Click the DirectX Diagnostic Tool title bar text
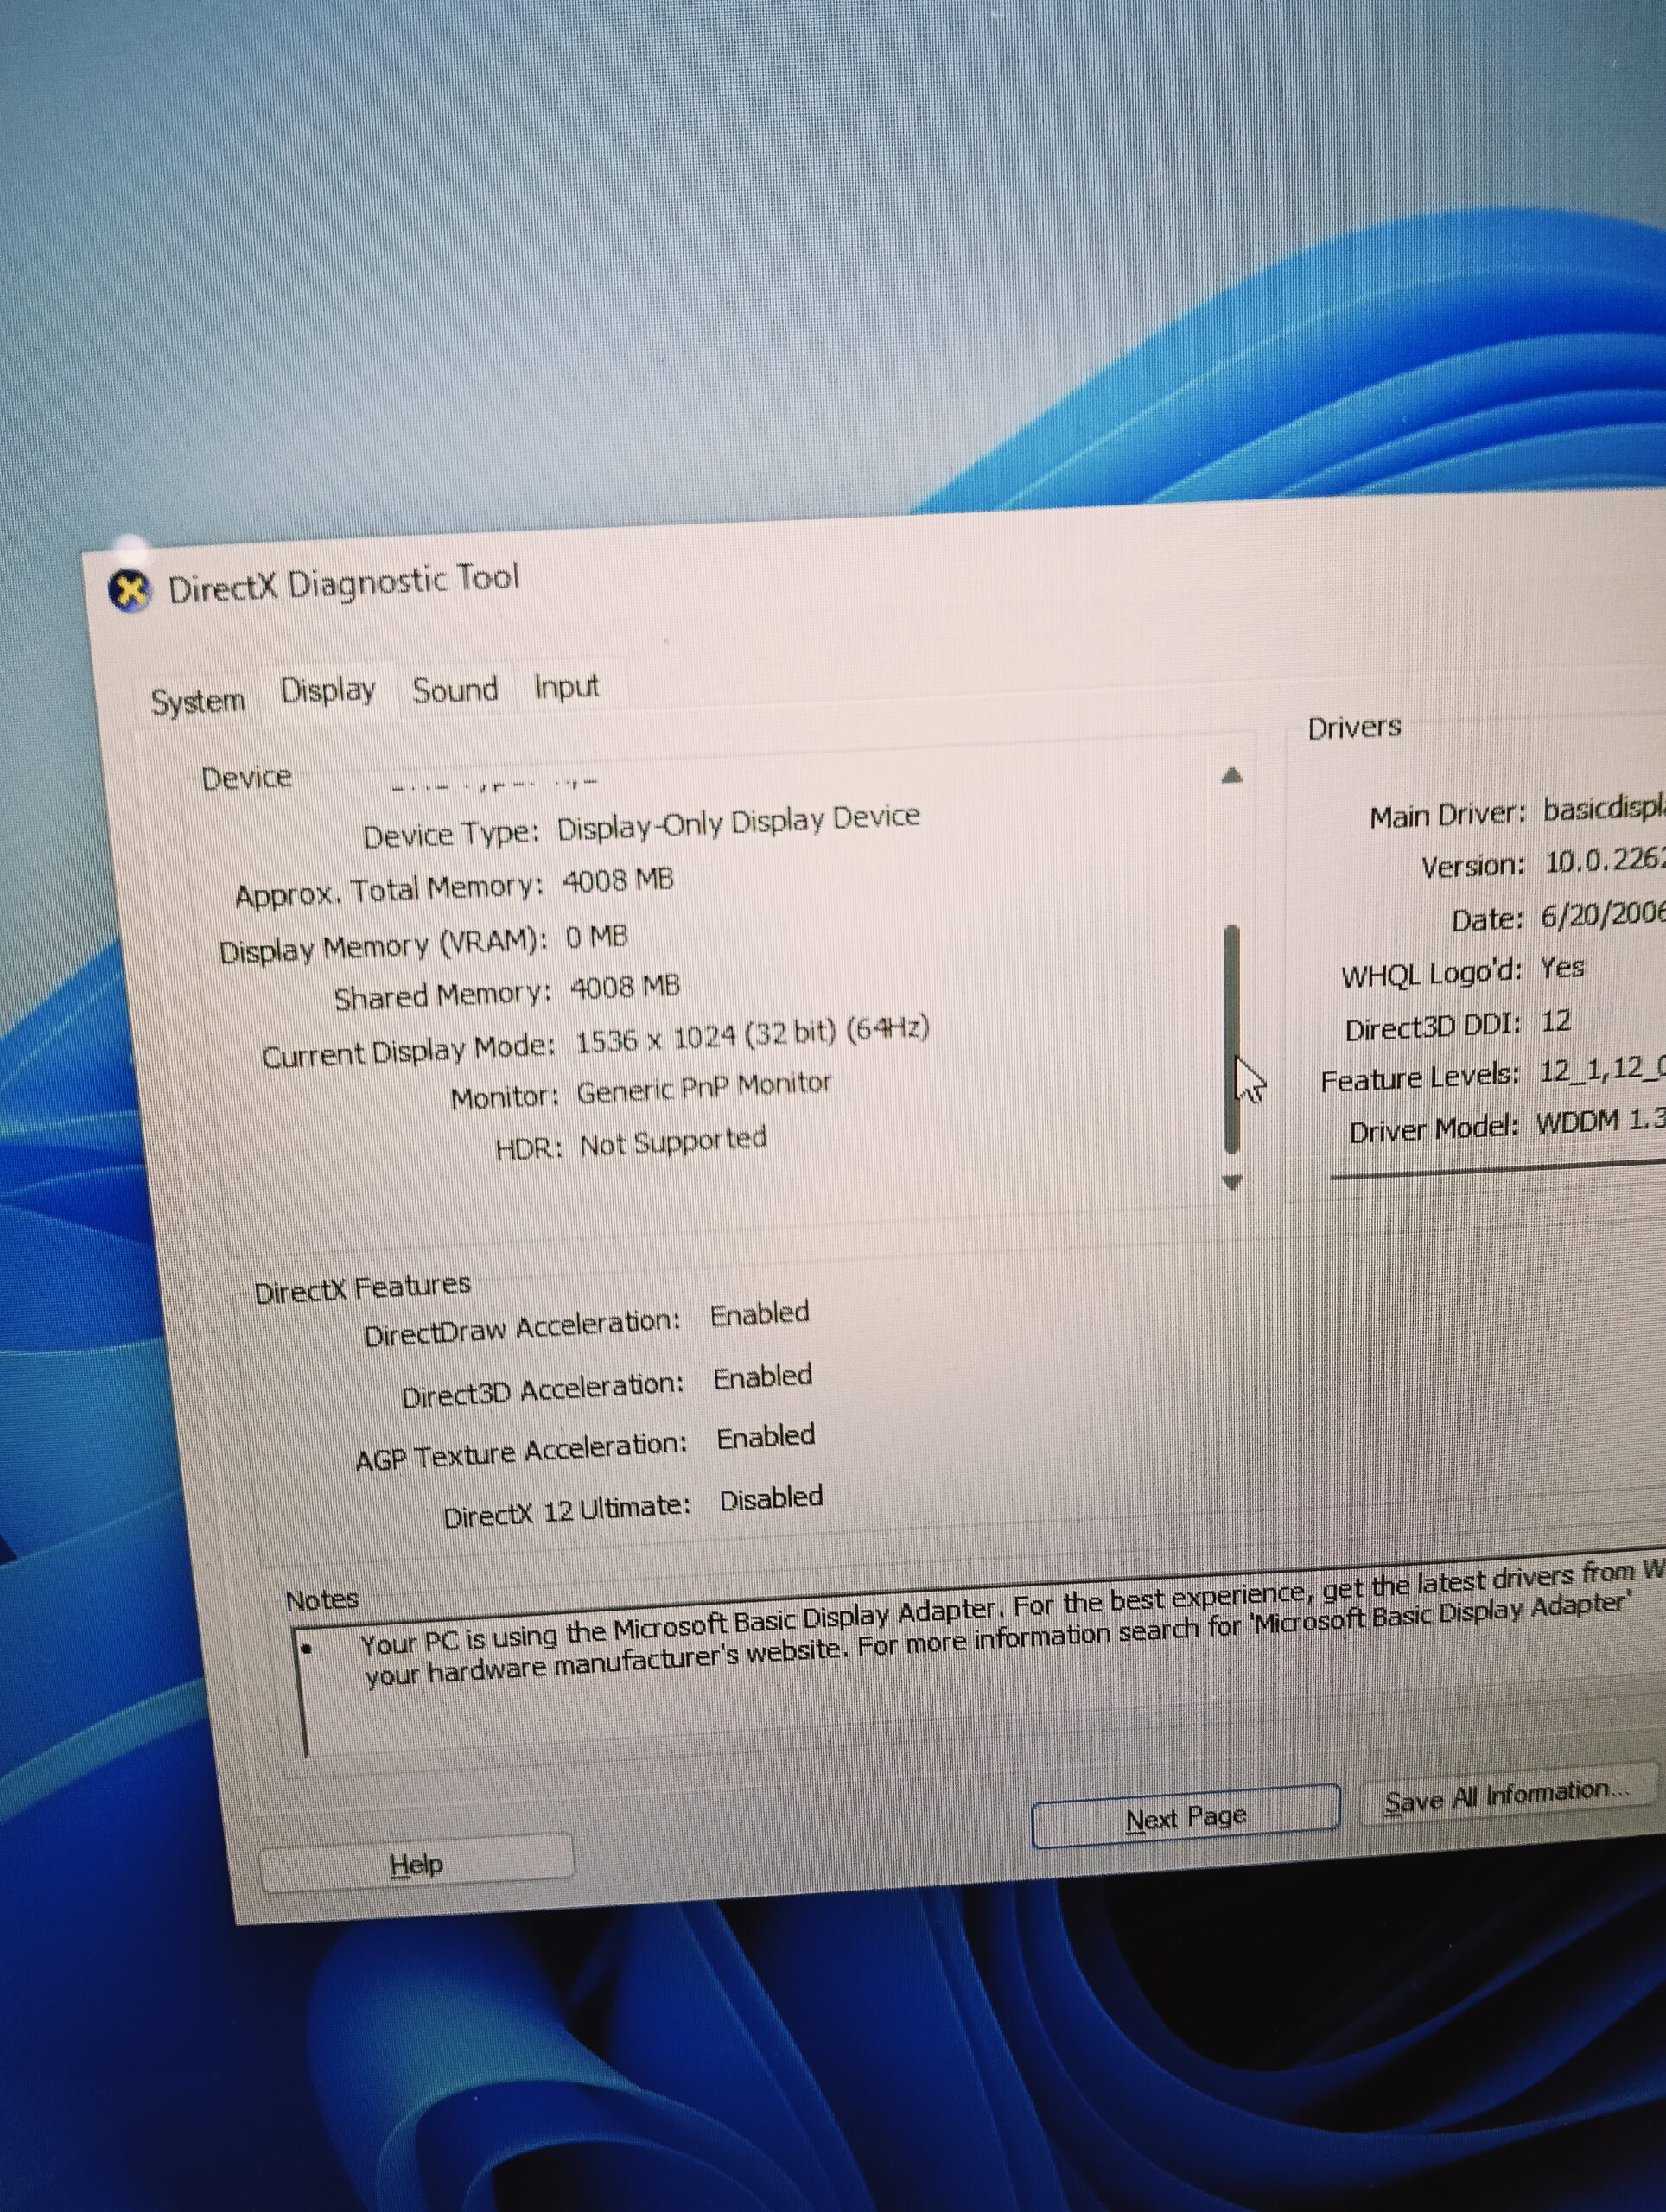This screenshot has height=2212, width=1666. coord(343,583)
